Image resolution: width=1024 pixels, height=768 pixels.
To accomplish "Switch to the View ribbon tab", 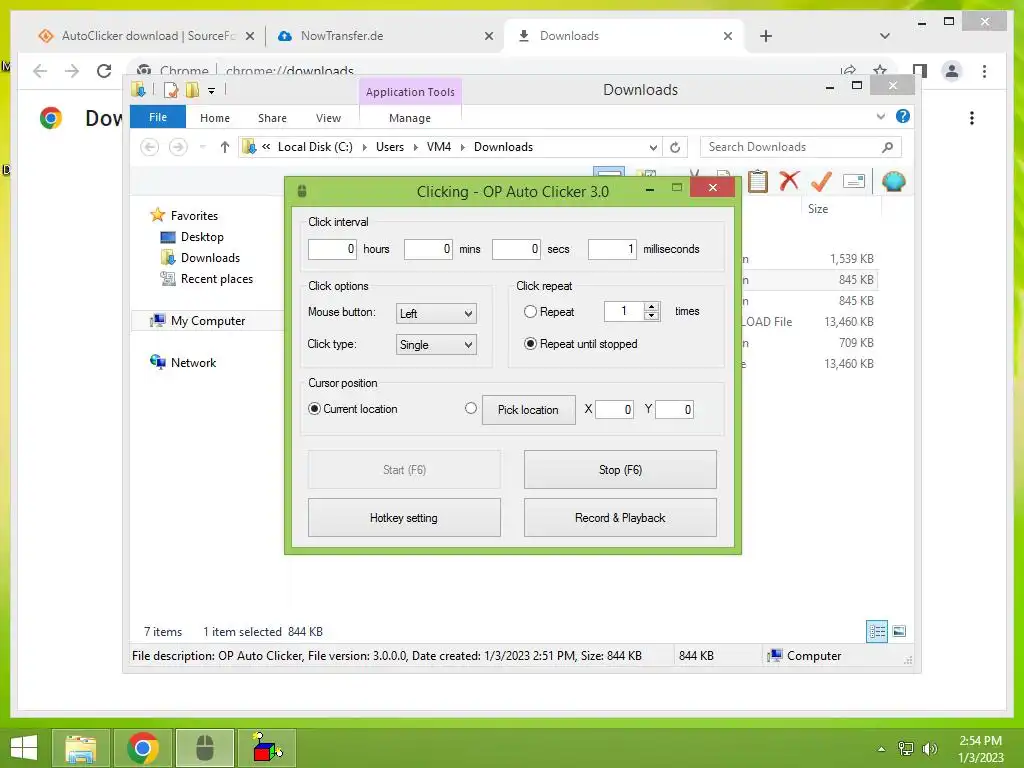I will click(328, 118).
